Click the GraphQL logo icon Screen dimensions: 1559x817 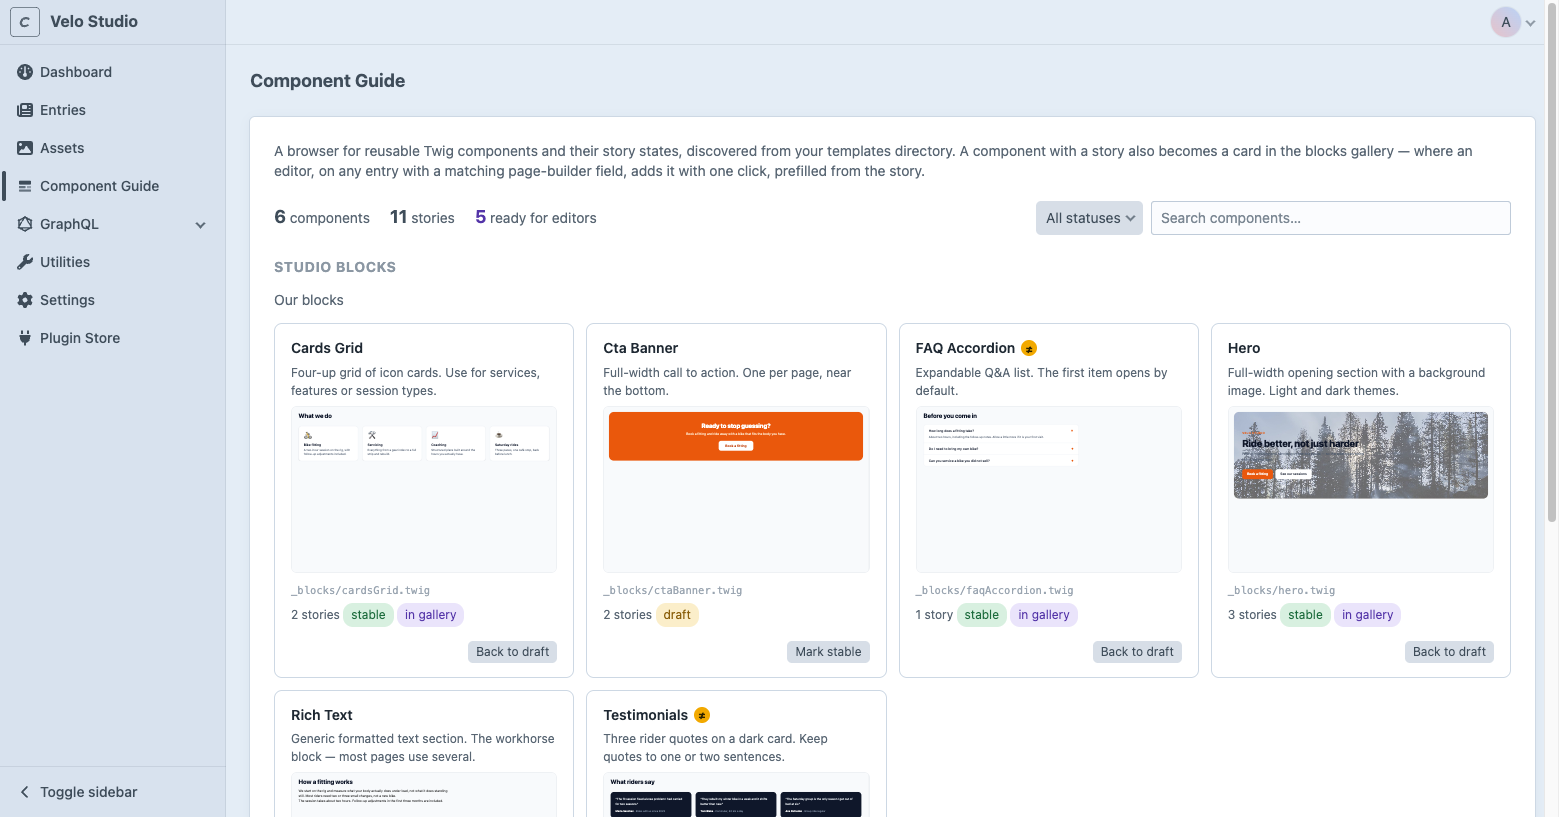pyautogui.click(x=25, y=224)
